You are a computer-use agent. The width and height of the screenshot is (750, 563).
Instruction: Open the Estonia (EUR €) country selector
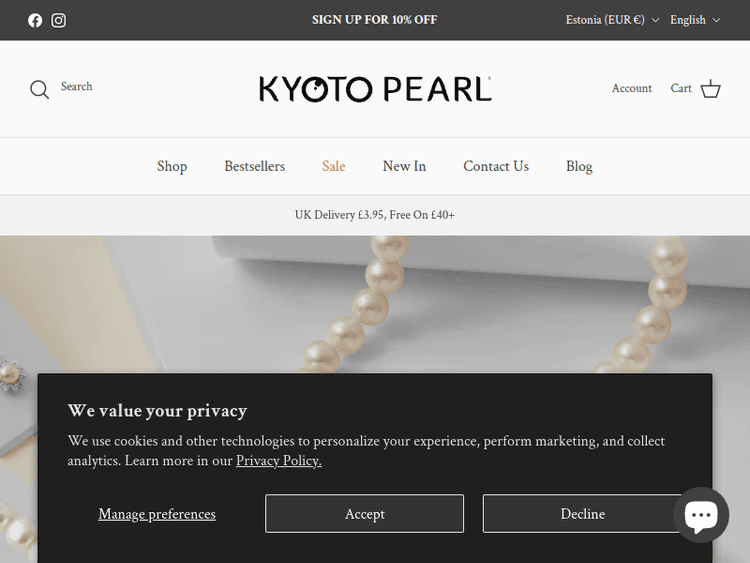(x=612, y=20)
